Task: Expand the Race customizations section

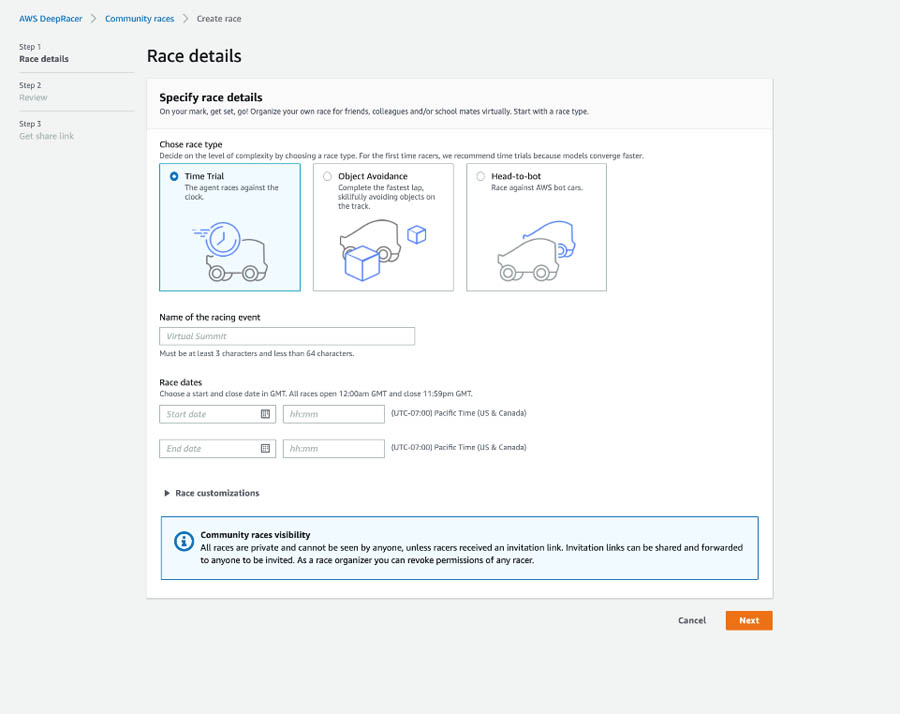Action: tap(211, 493)
